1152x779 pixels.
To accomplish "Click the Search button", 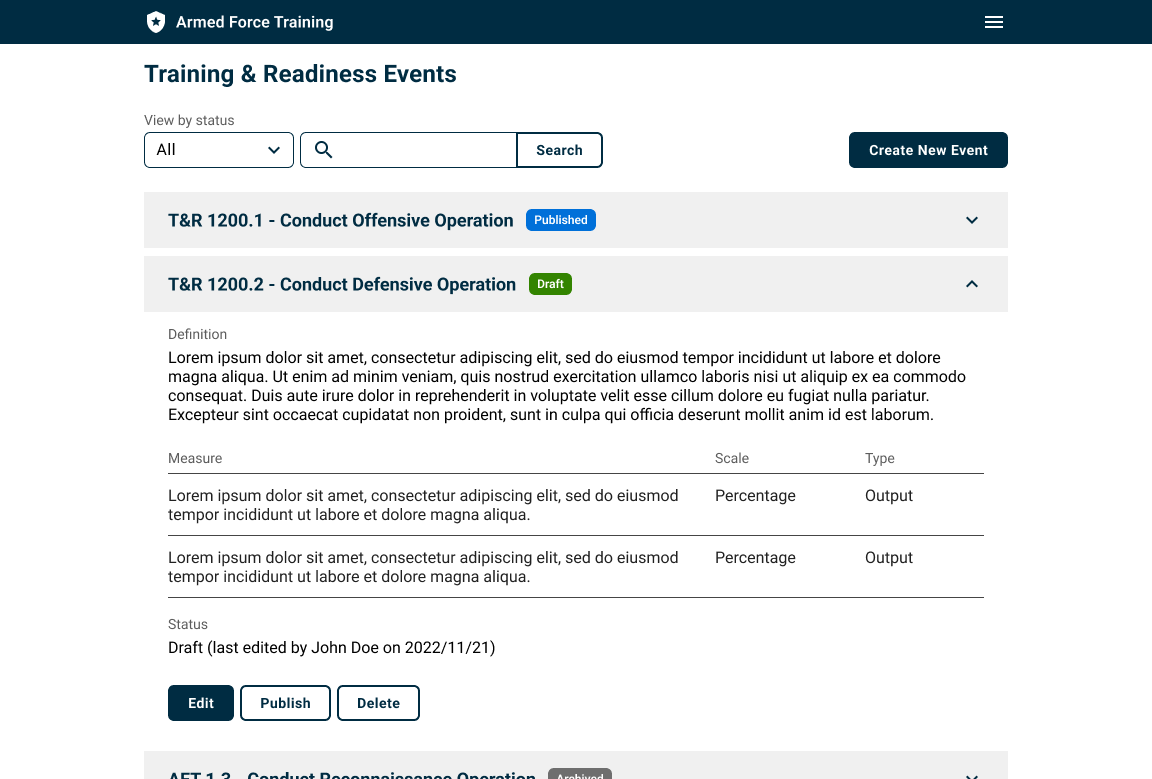I will click(x=559, y=150).
